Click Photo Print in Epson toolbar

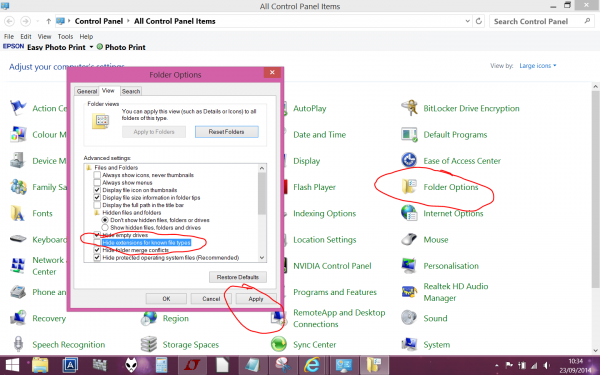tap(121, 47)
